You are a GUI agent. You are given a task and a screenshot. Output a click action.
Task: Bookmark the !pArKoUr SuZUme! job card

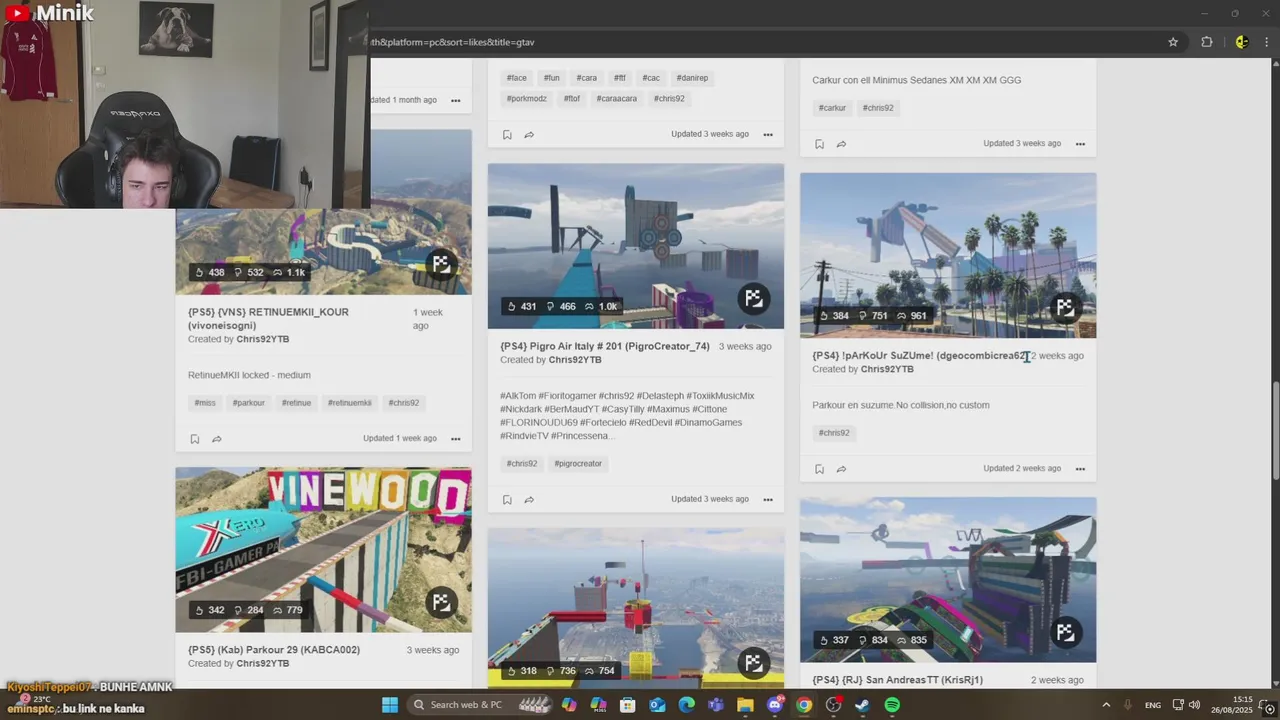click(819, 469)
